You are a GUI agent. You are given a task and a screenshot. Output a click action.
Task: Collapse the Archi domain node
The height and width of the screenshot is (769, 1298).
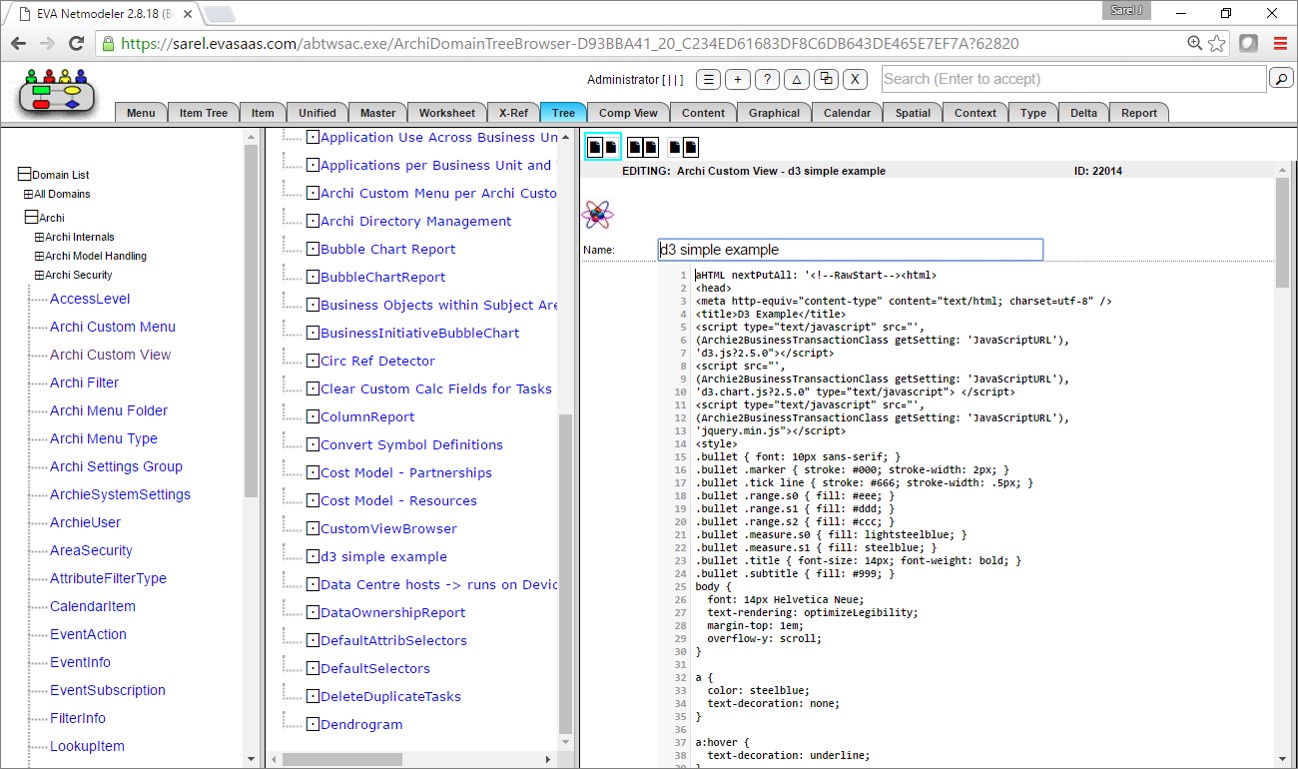tap(31, 217)
